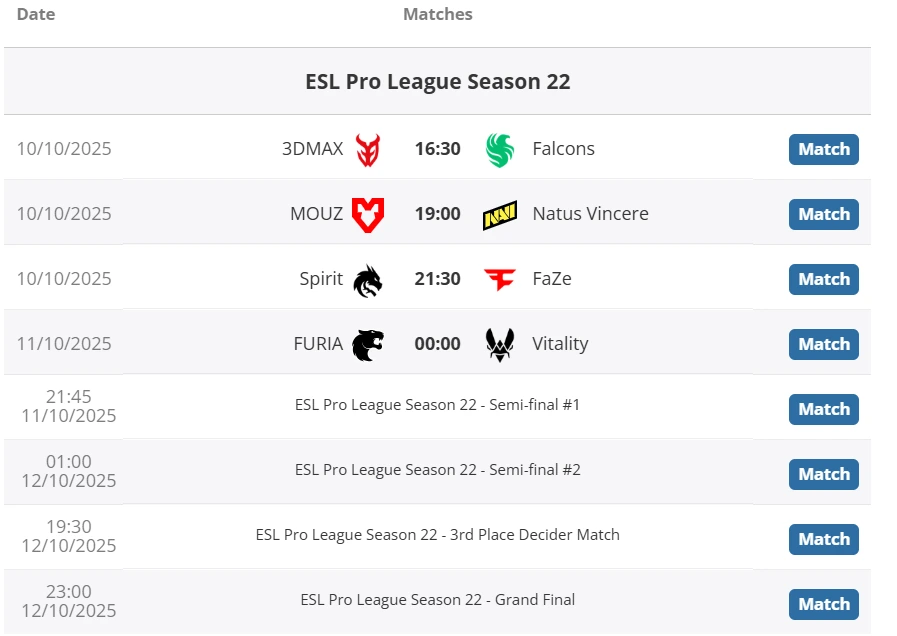Click the FaZe team logo
The height and width of the screenshot is (636, 897).
click(499, 279)
